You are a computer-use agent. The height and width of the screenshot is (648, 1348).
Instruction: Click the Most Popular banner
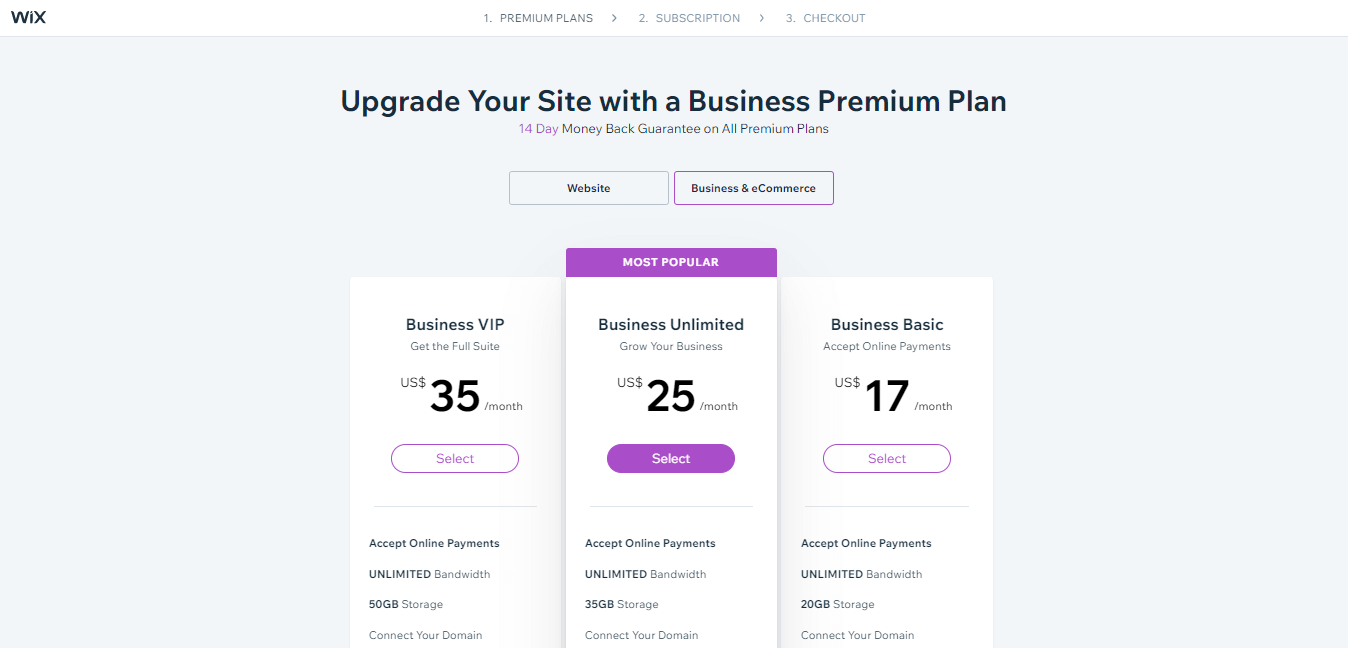pos(670,262)
